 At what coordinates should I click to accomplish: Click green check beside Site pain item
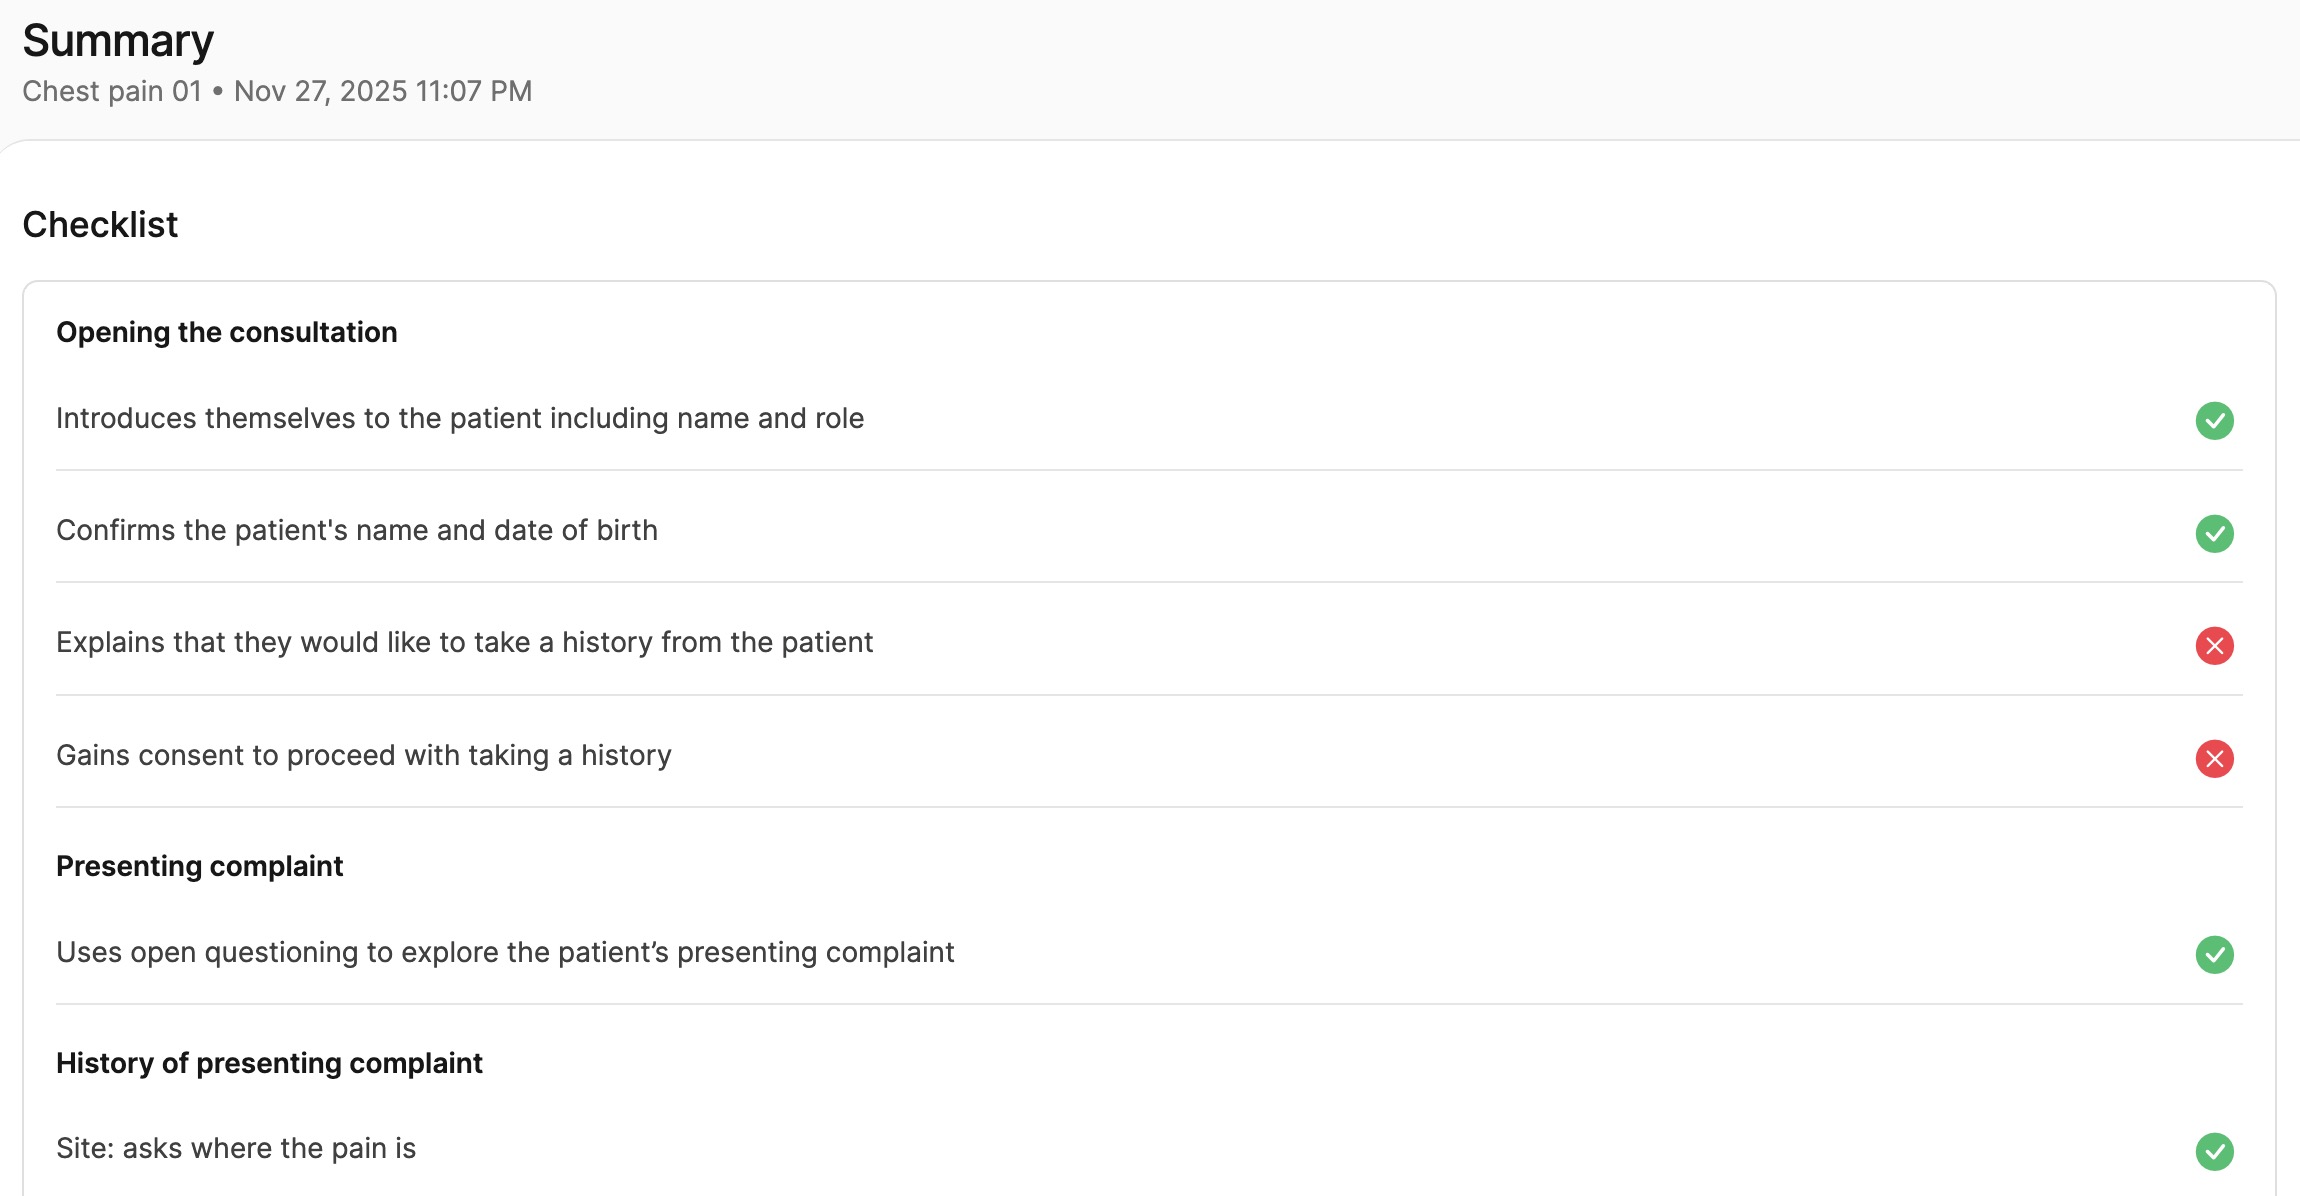pyautogui.click(x=2214, y=1151)
